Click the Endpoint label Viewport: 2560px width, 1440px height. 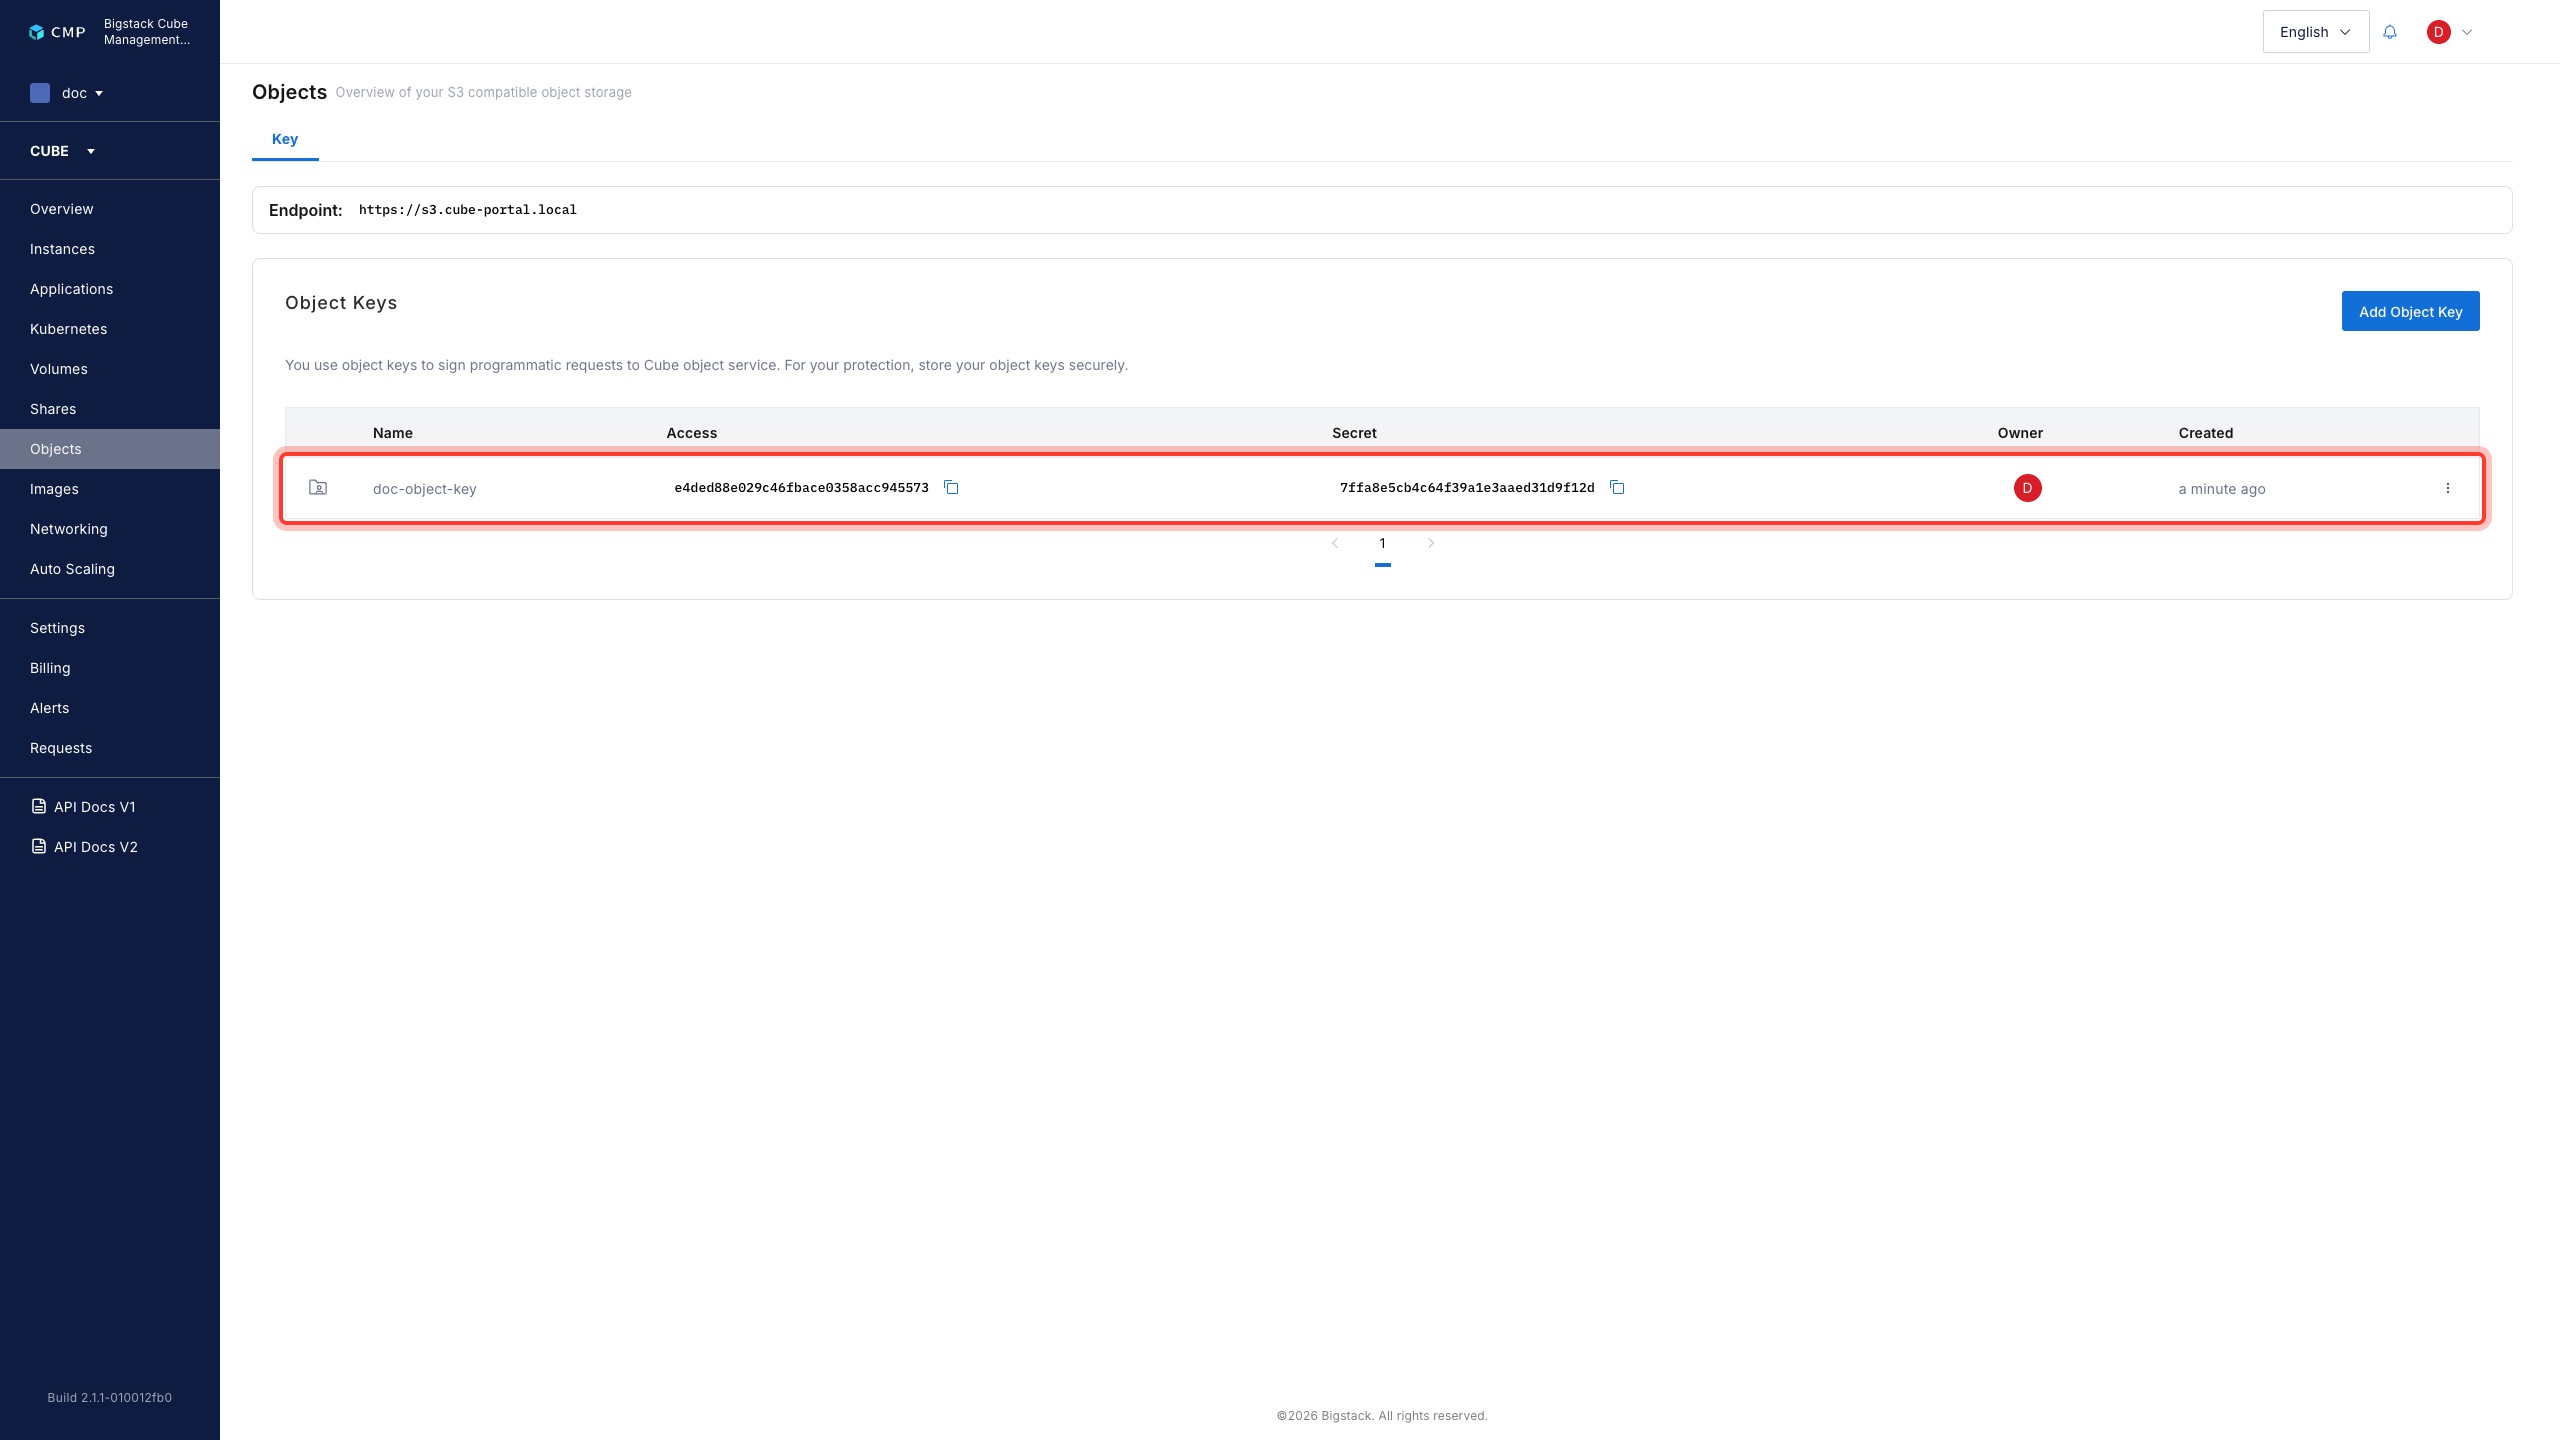[x=306, y=210]
